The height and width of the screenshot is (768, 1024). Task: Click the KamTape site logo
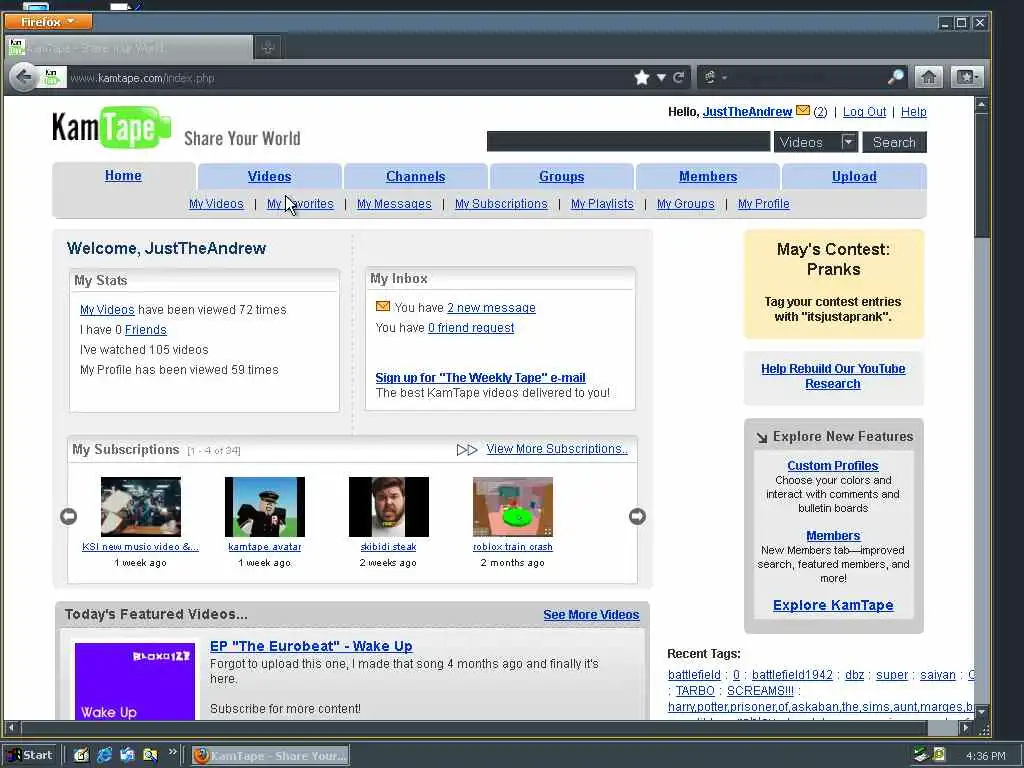click(112, 127)
